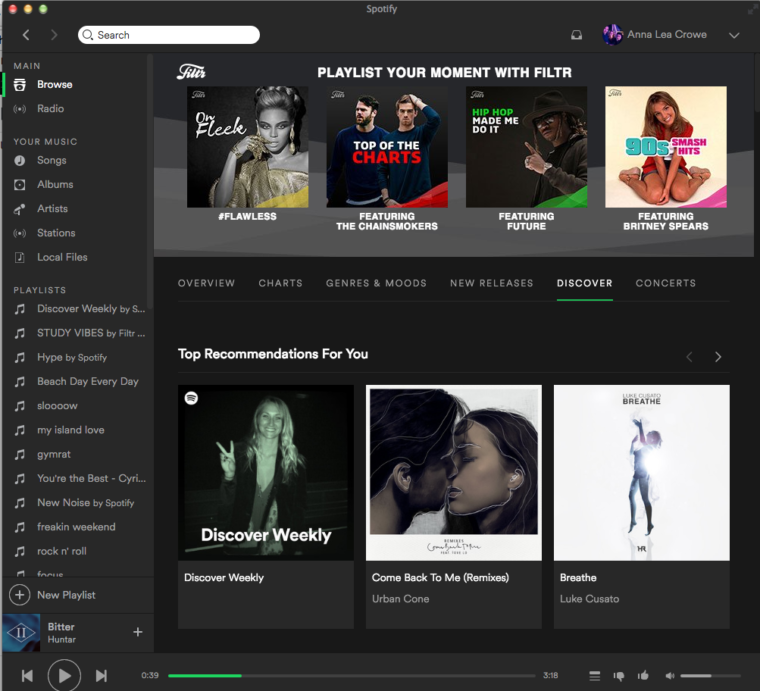
Task: Open New Noise by Spotify playlist
Action: click(x=86, y=503)
